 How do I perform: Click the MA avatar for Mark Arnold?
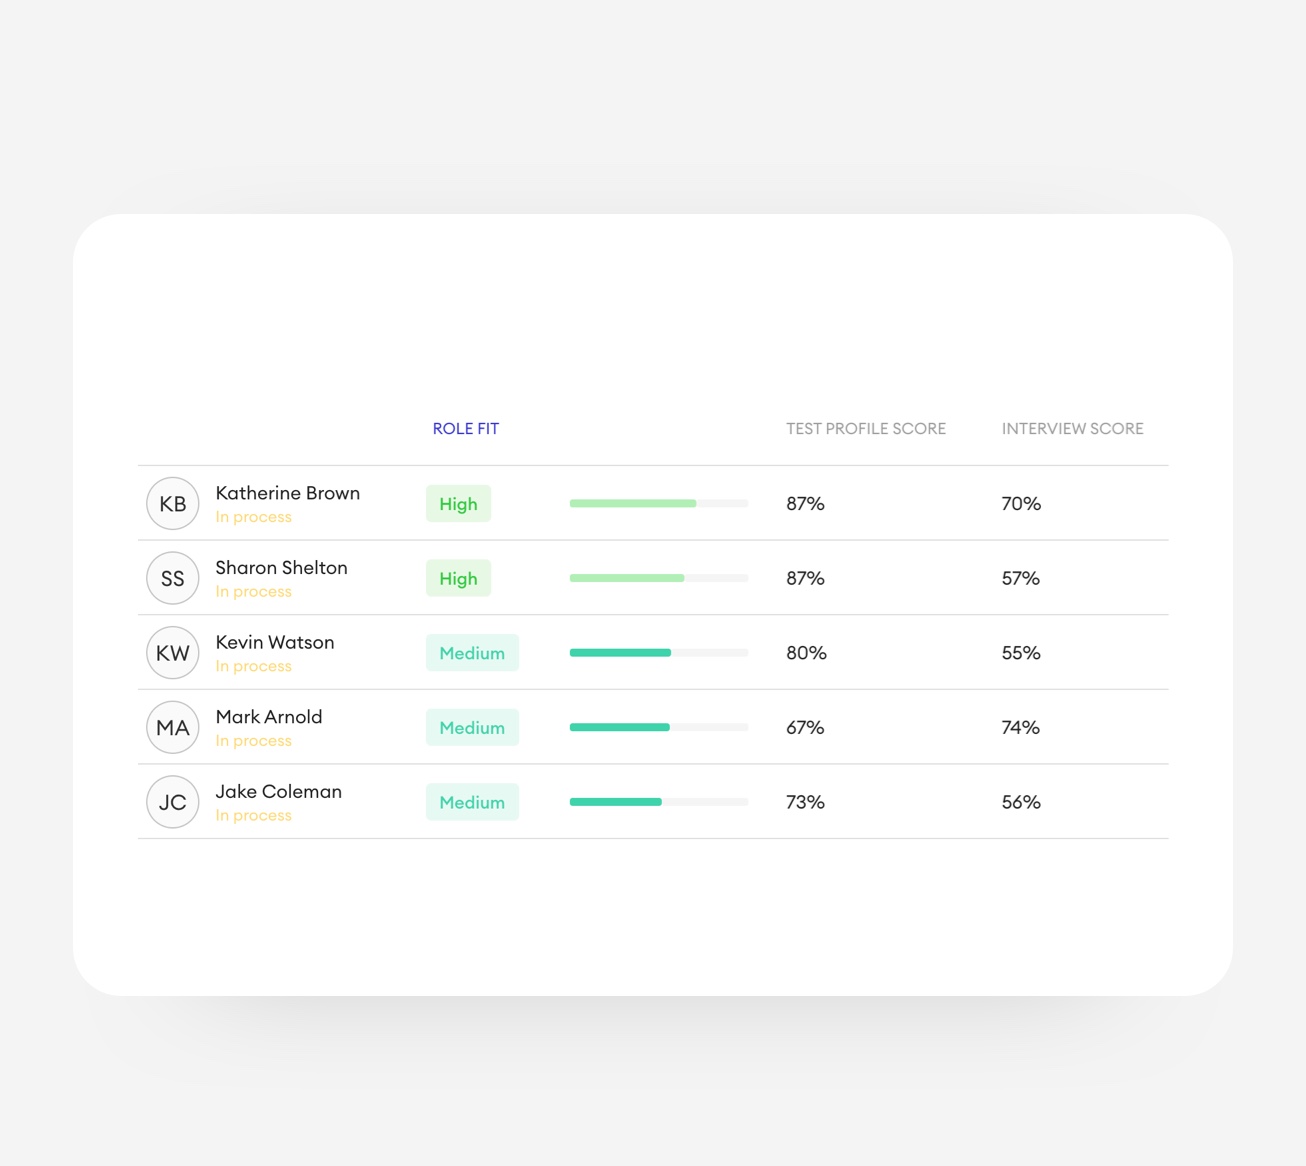[173, 728]
